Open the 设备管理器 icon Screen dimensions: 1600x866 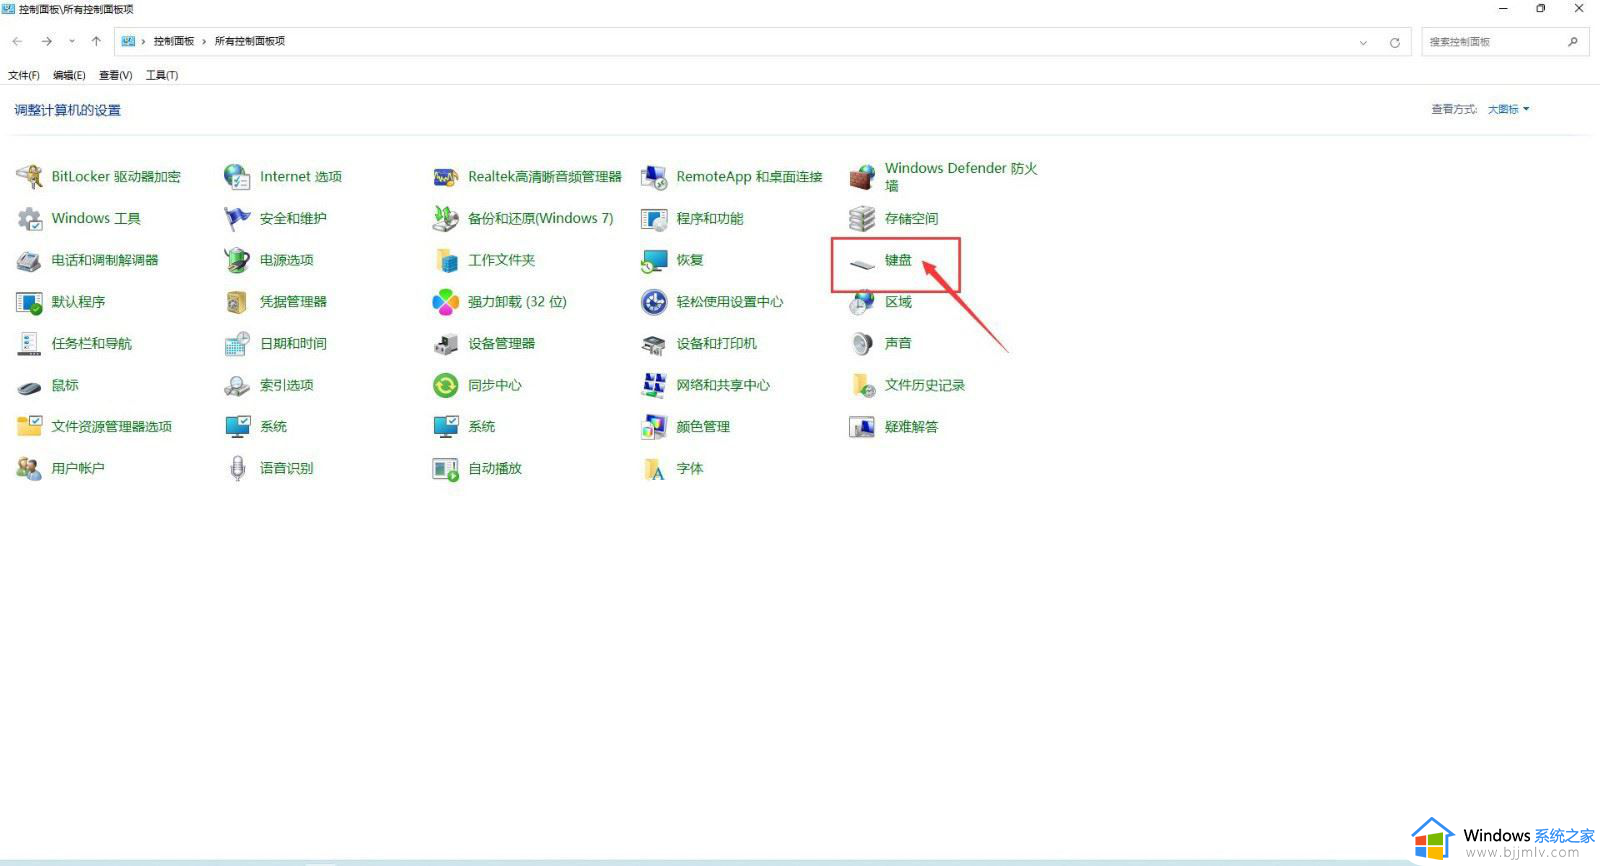click(x=446, y=344)
